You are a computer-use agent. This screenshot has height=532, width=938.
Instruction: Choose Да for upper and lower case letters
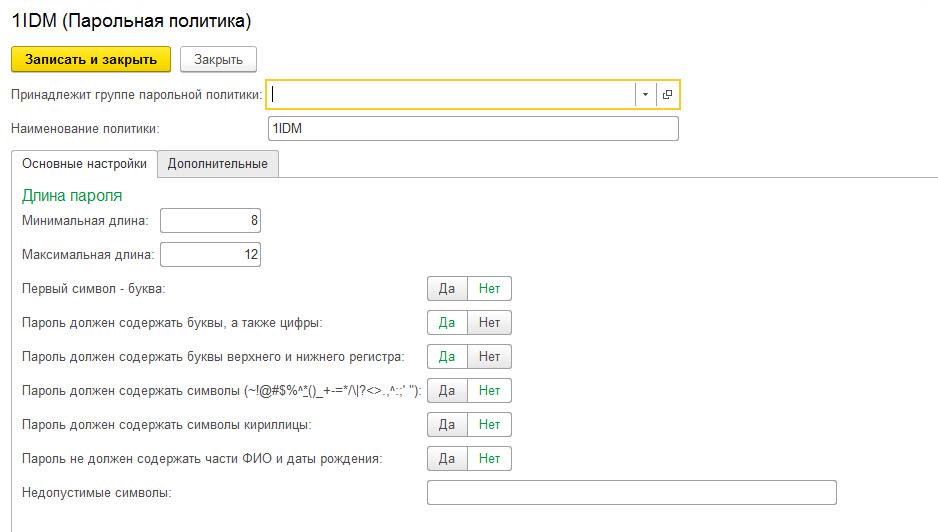click(447, 356)
